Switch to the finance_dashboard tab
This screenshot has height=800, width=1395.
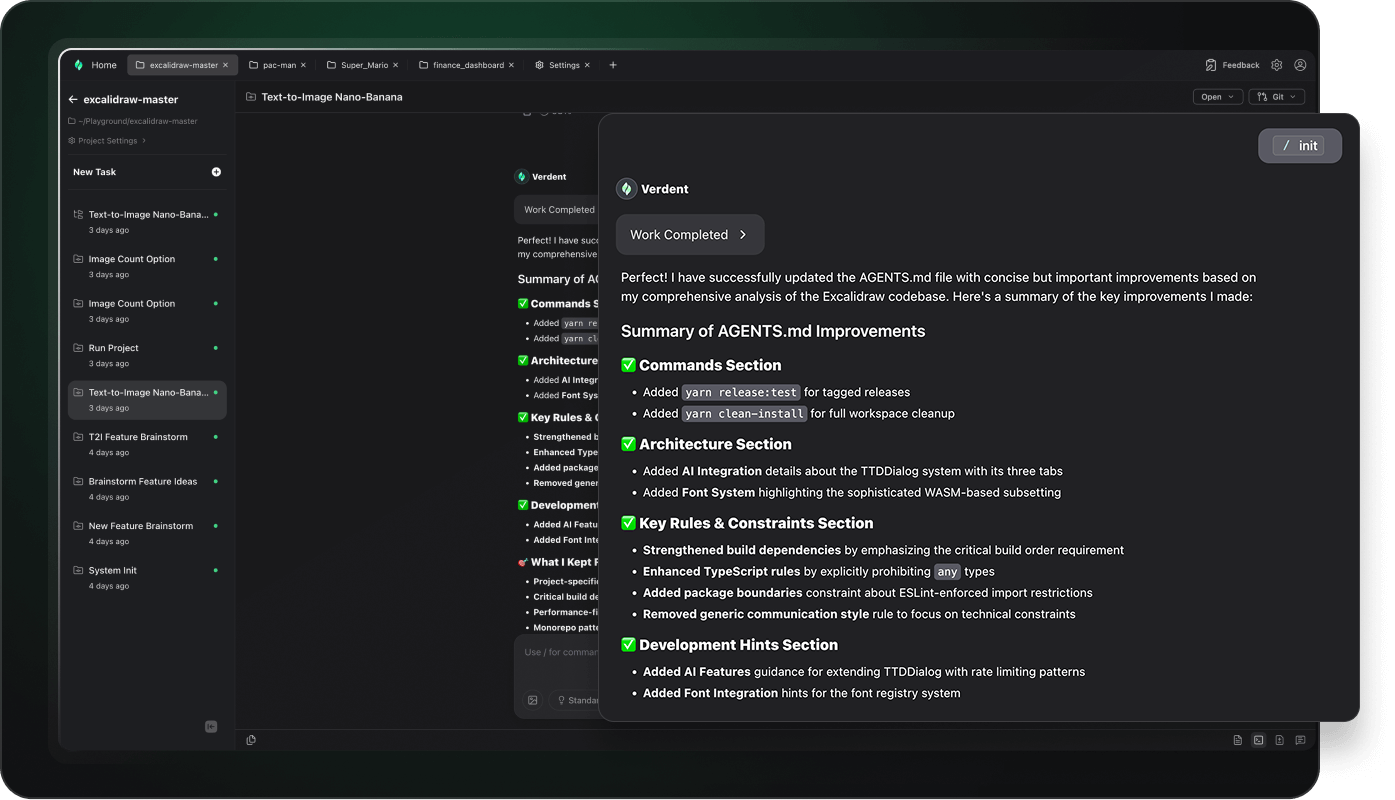(x=467, y=65)
